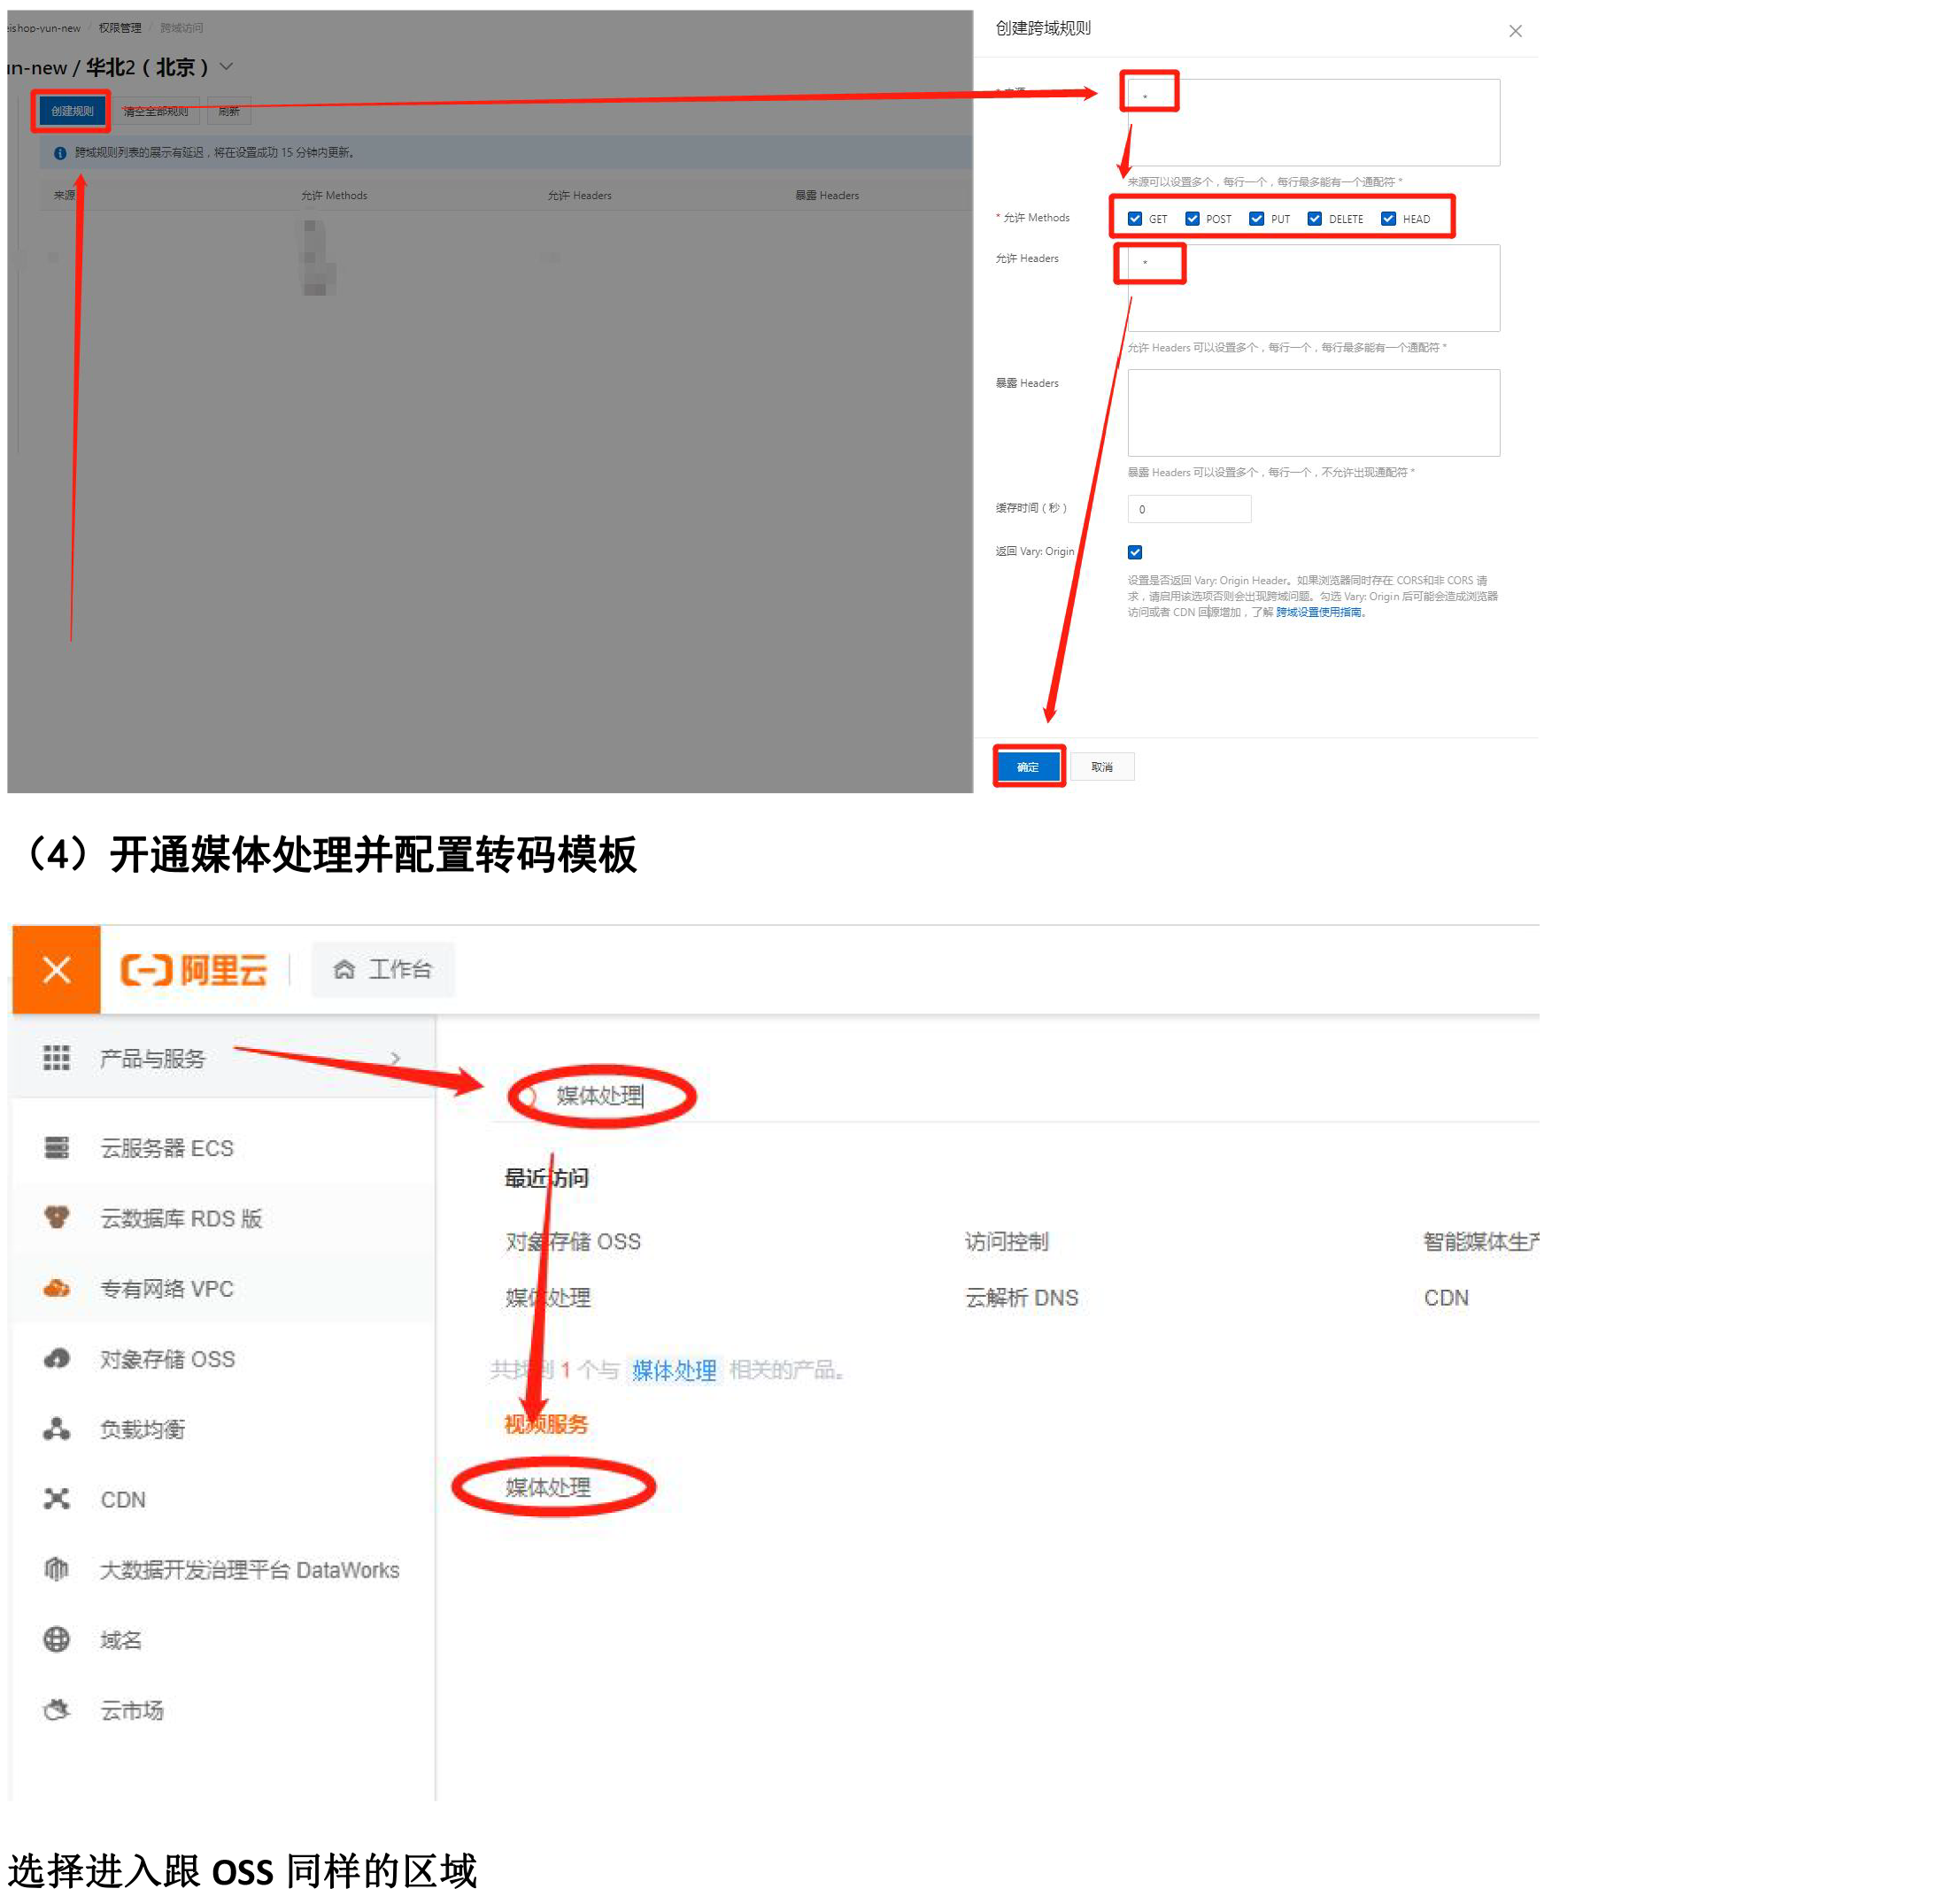Viewport: 1938px width, 1904px height.
Task: Open 域名 menu item
Action: (x=121, y=1640)
